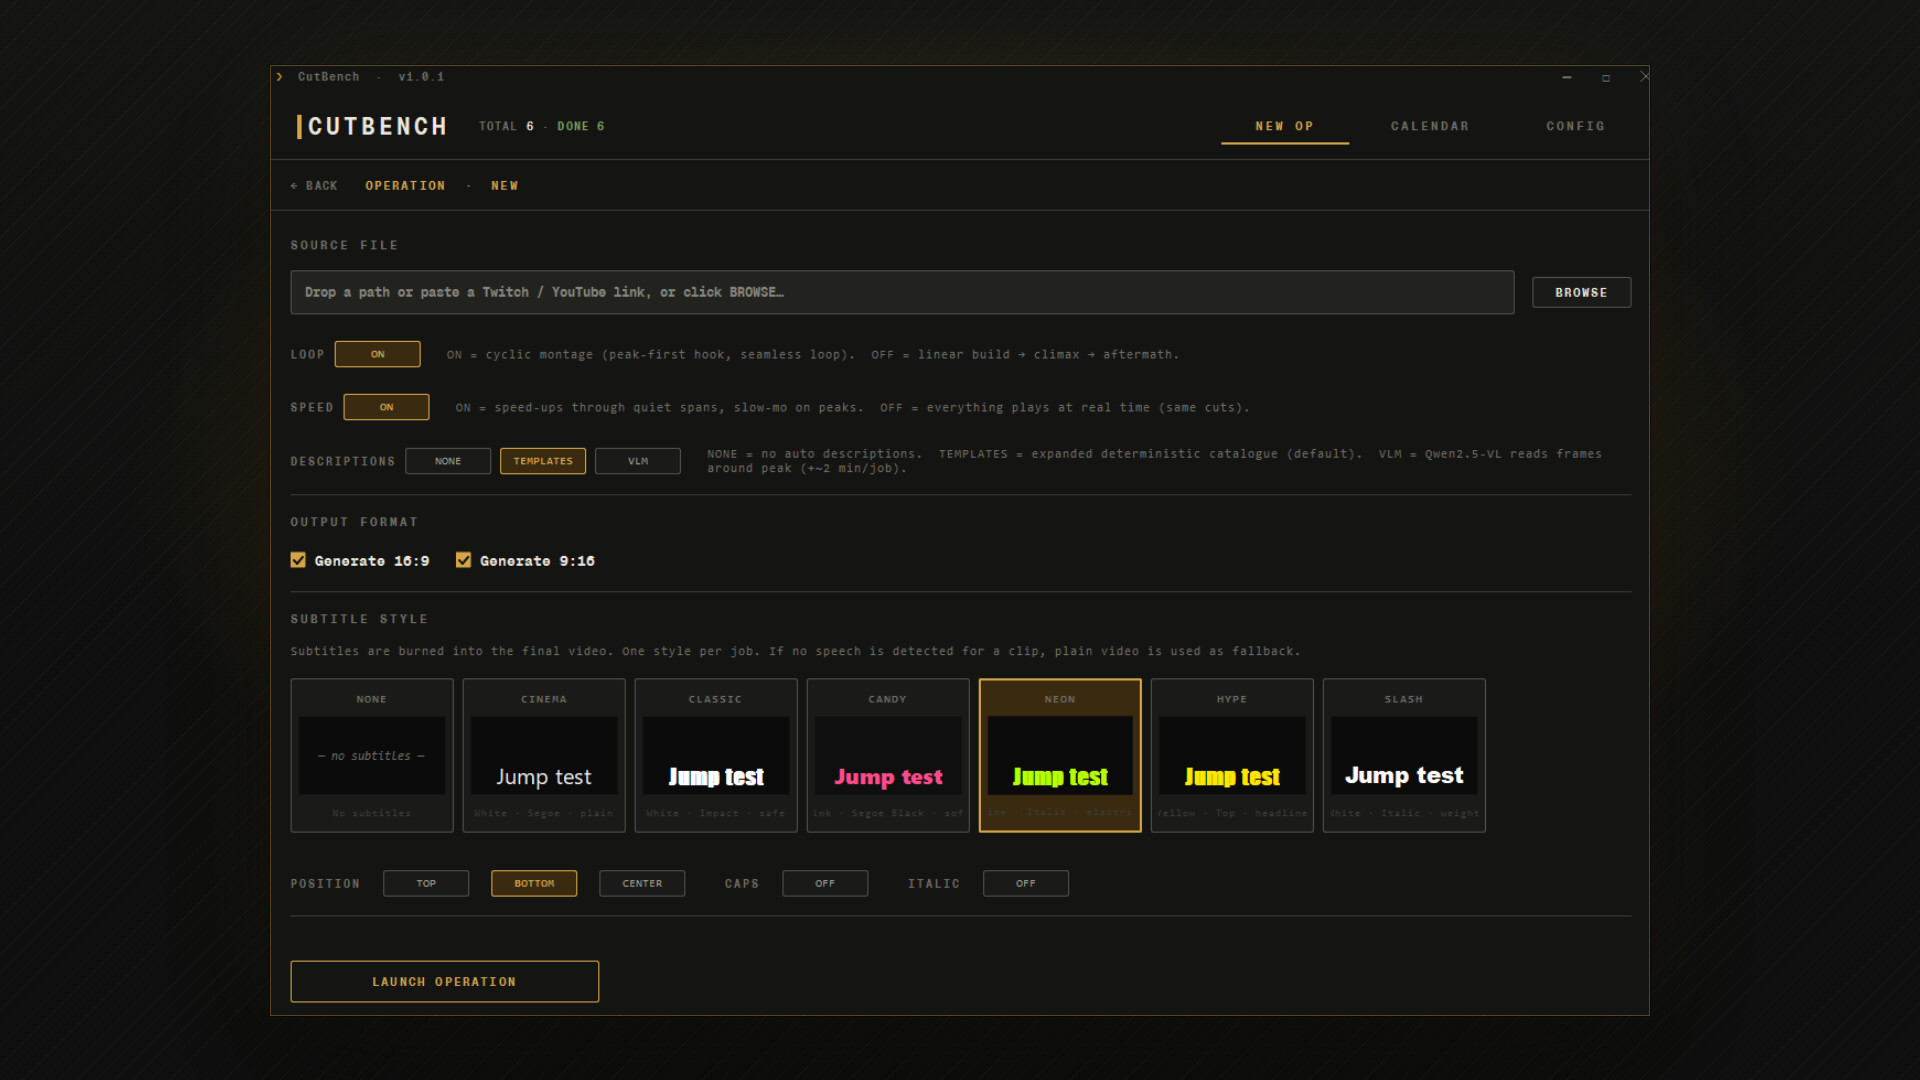Click the OPERATION breadcrumb label

point(405,186)
